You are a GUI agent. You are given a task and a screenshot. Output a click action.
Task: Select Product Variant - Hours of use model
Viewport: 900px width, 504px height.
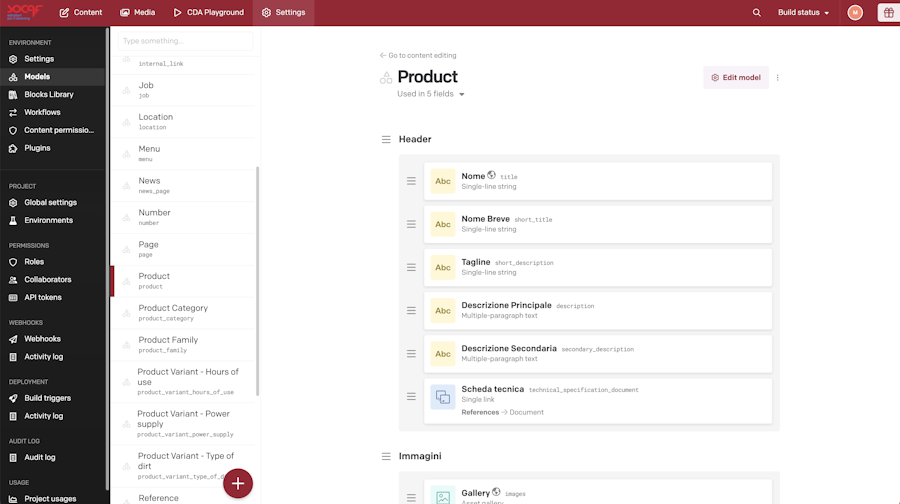183,382
